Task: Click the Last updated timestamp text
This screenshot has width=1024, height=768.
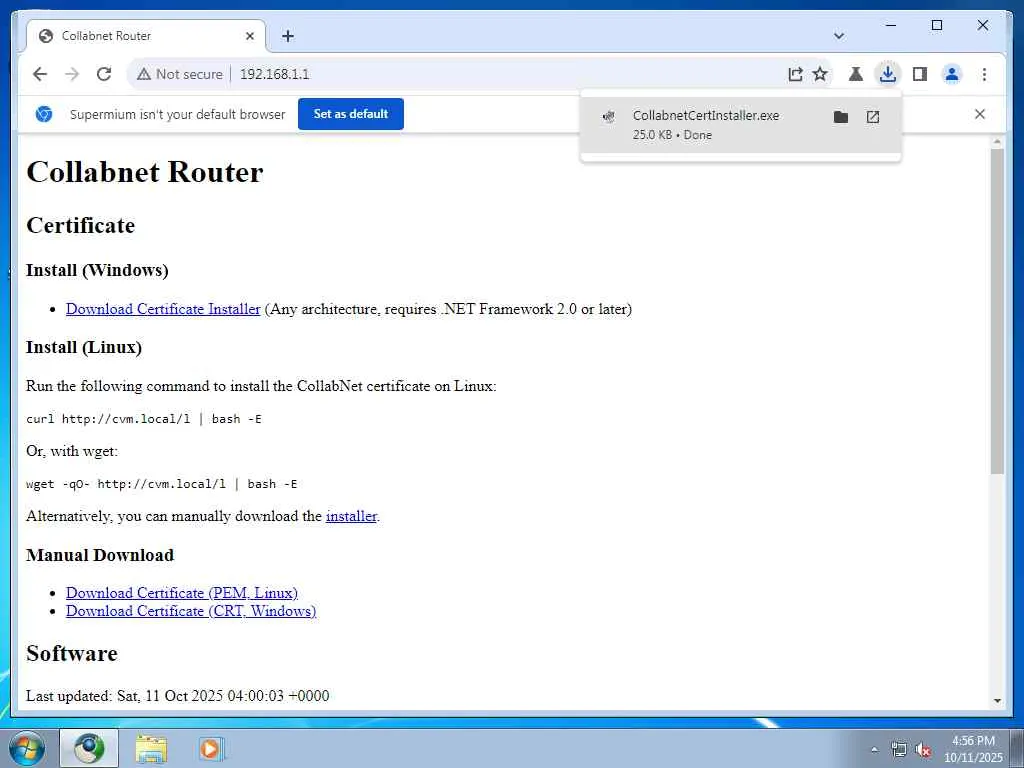Action: (178, 696)
